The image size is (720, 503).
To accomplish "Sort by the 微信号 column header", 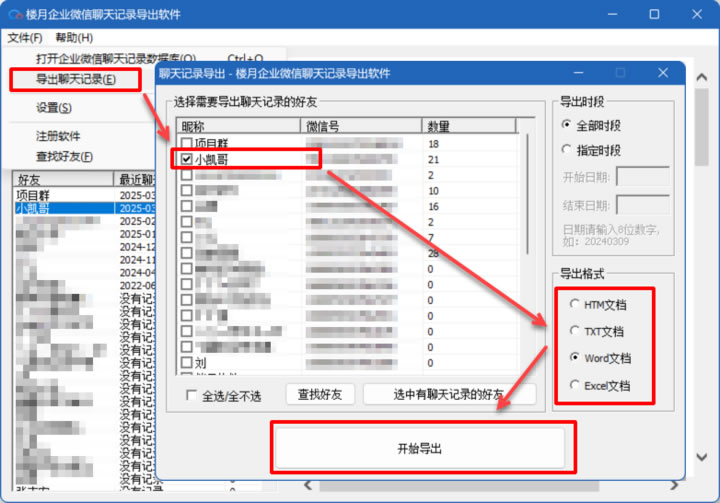I will tap(361, 126).
